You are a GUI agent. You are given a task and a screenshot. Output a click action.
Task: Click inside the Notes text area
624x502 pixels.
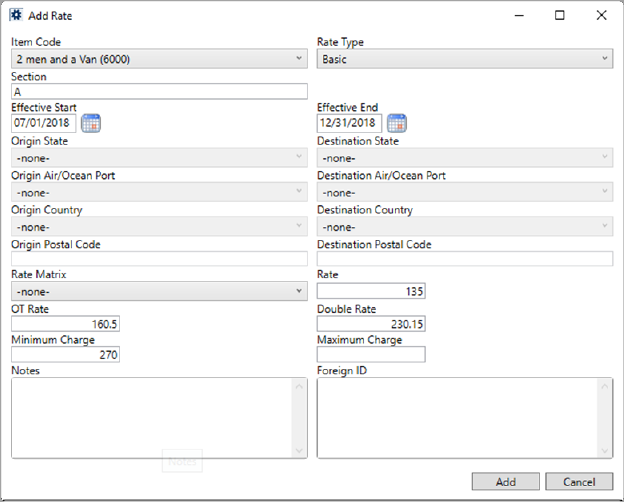tap(152, 417)
